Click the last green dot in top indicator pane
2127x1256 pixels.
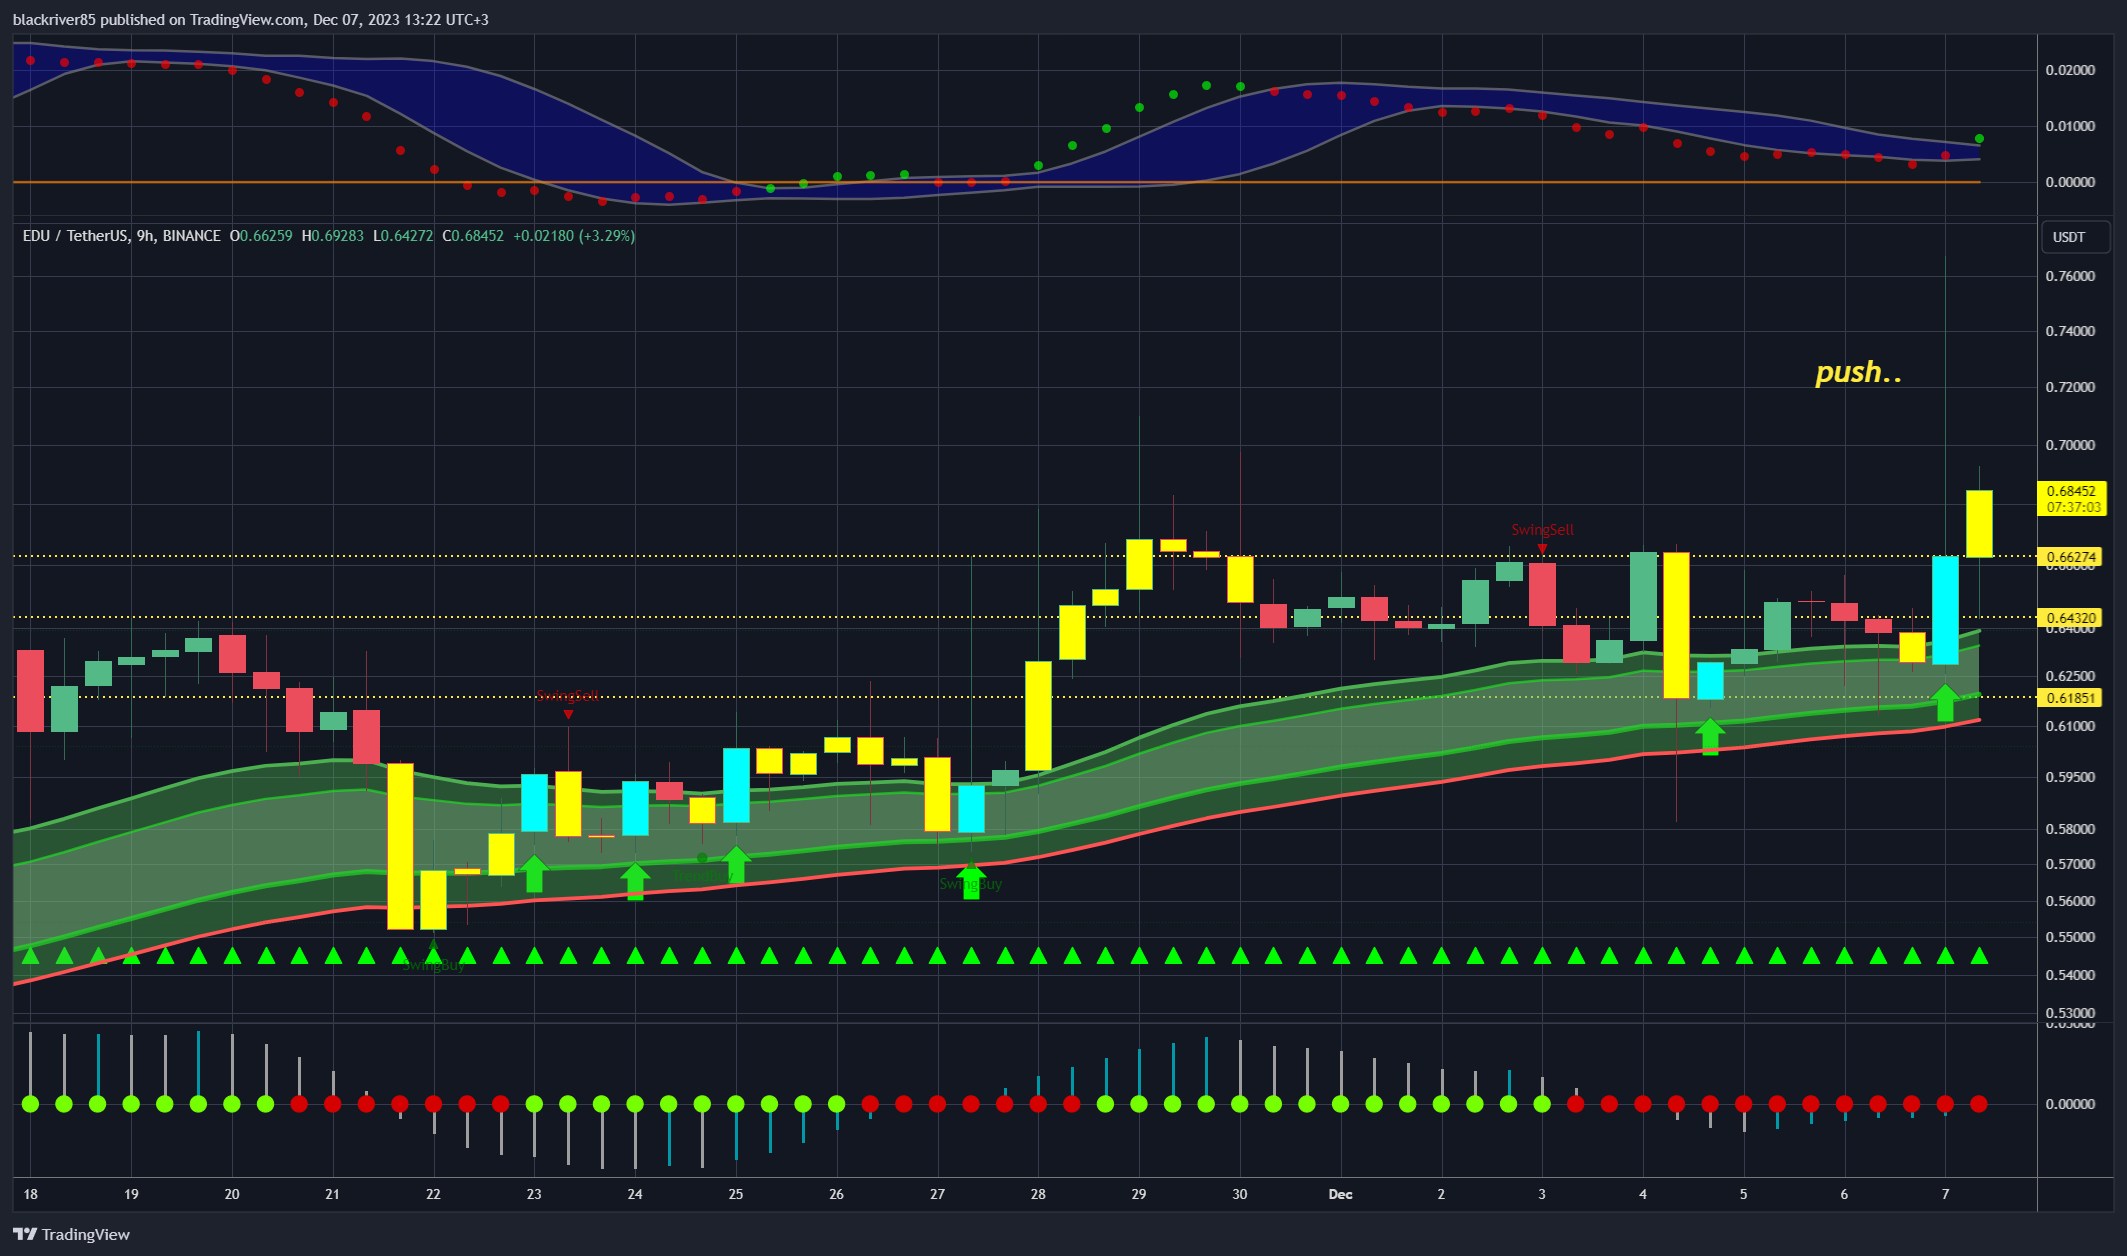(x=1979, y=139)
